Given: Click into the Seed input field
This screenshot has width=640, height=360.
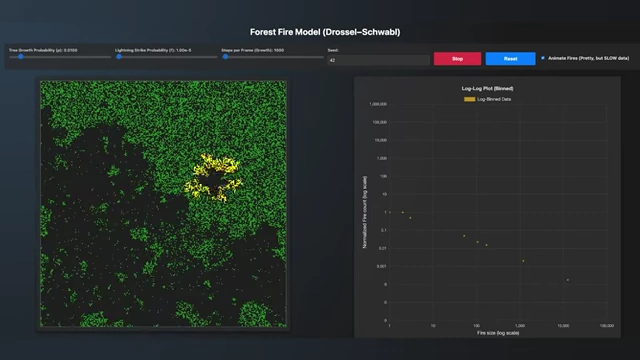Looking at the screenshot, I should pos(378,60).
